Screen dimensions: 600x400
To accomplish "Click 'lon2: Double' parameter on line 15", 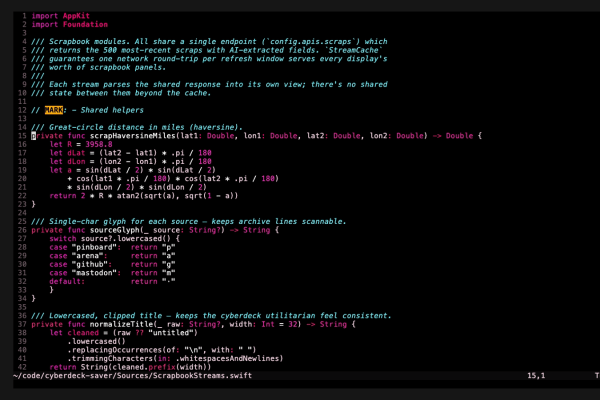I will [396, 136].
